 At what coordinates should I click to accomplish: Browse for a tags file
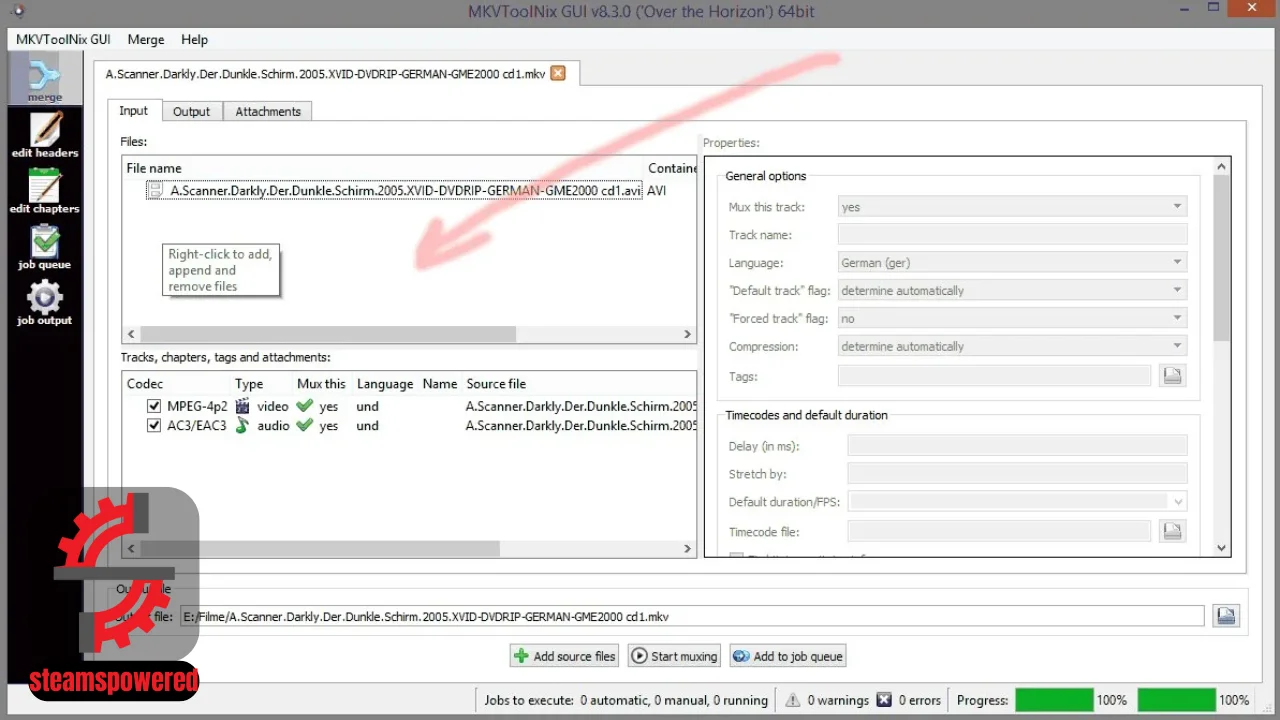1172,375
